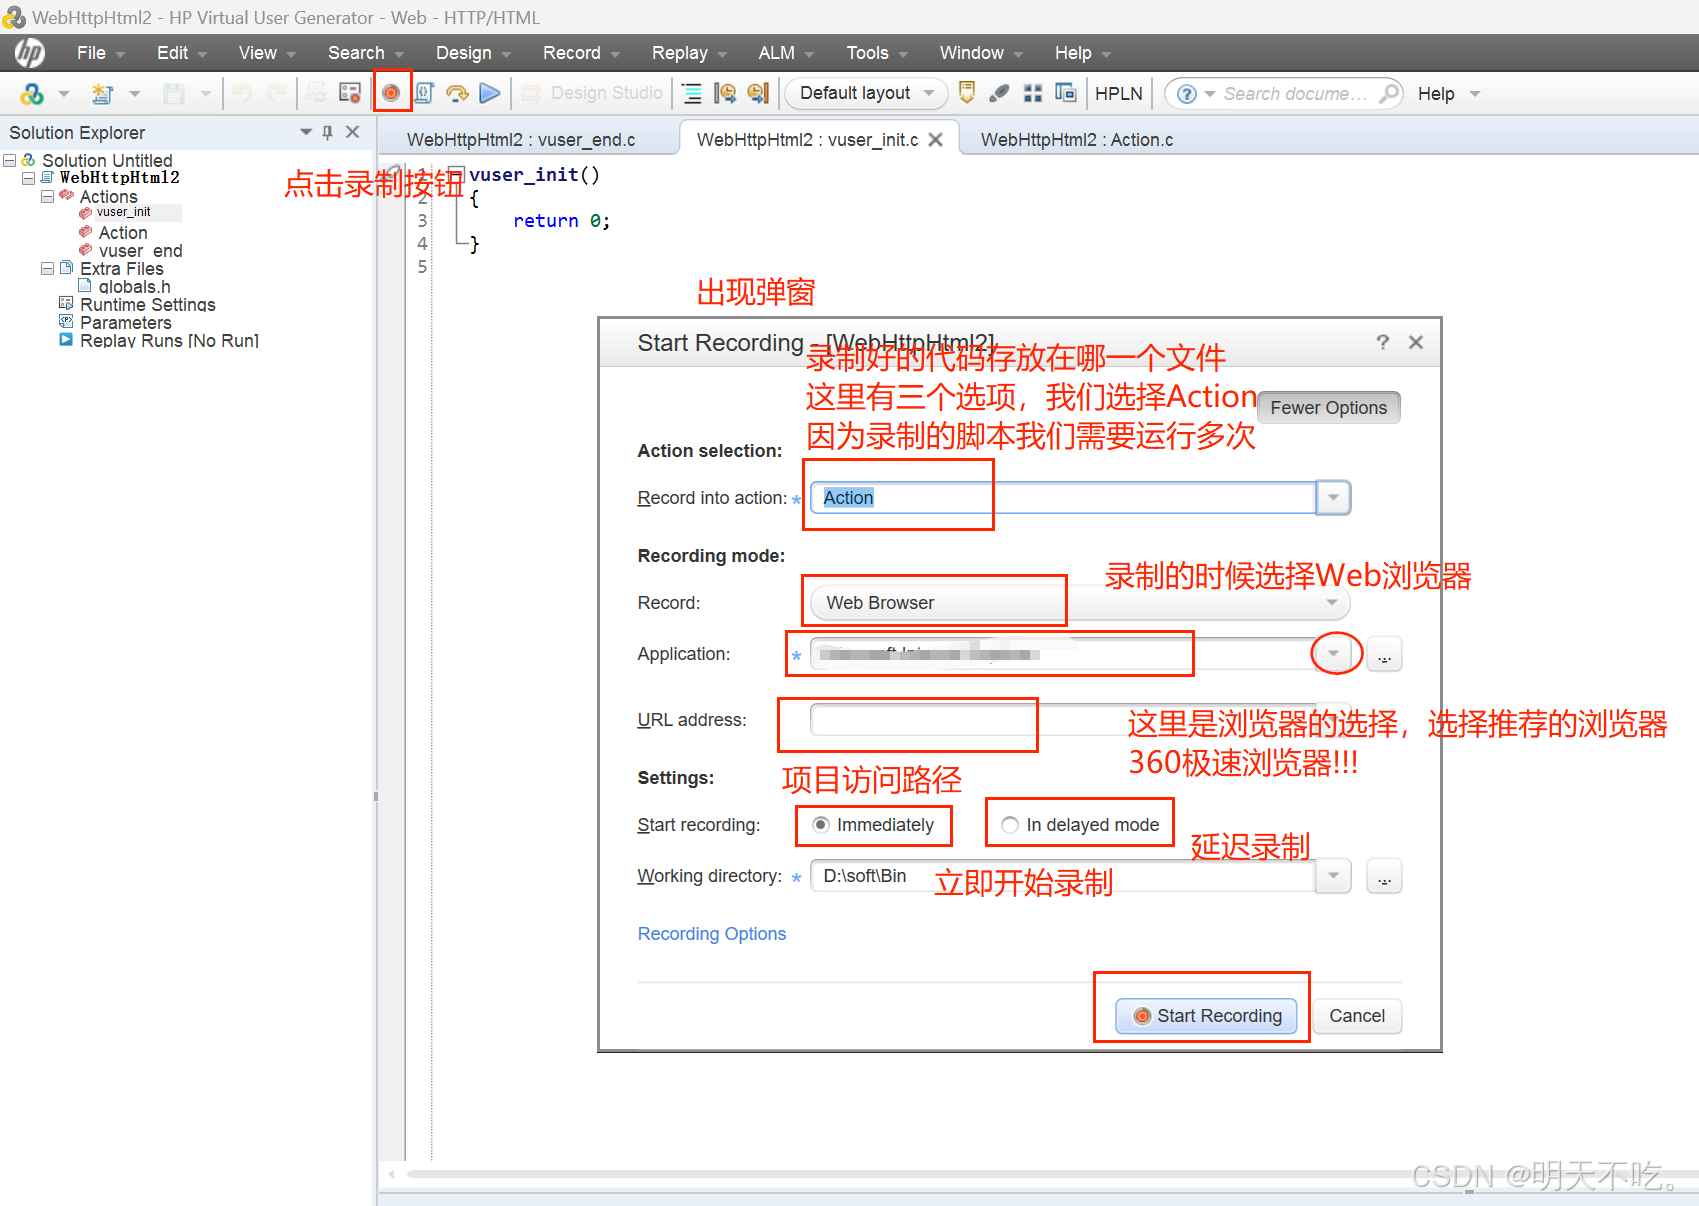Image resolution: width=1699 pixels, height=1206 pixels.
Task: Click the Add Solution icon in toolbar
Action: click(x=32, y=93)
